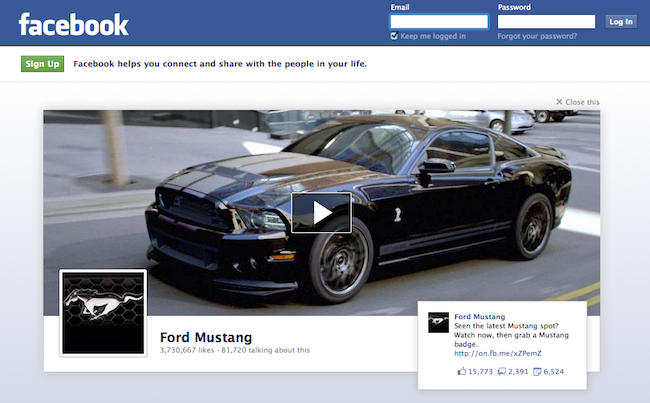Click the post text about the latest Mustang spot
The height and width of the screenshot is (403, 650).
511,331
